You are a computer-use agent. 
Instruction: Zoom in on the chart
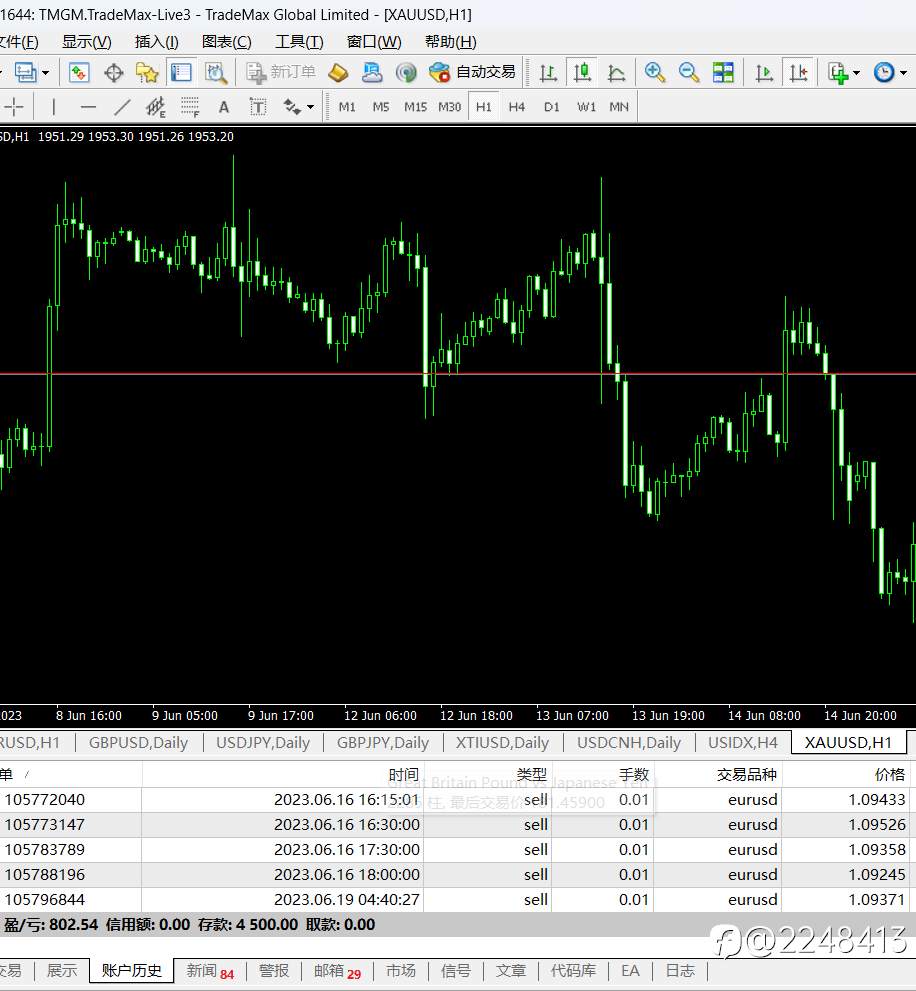[655, 73]
